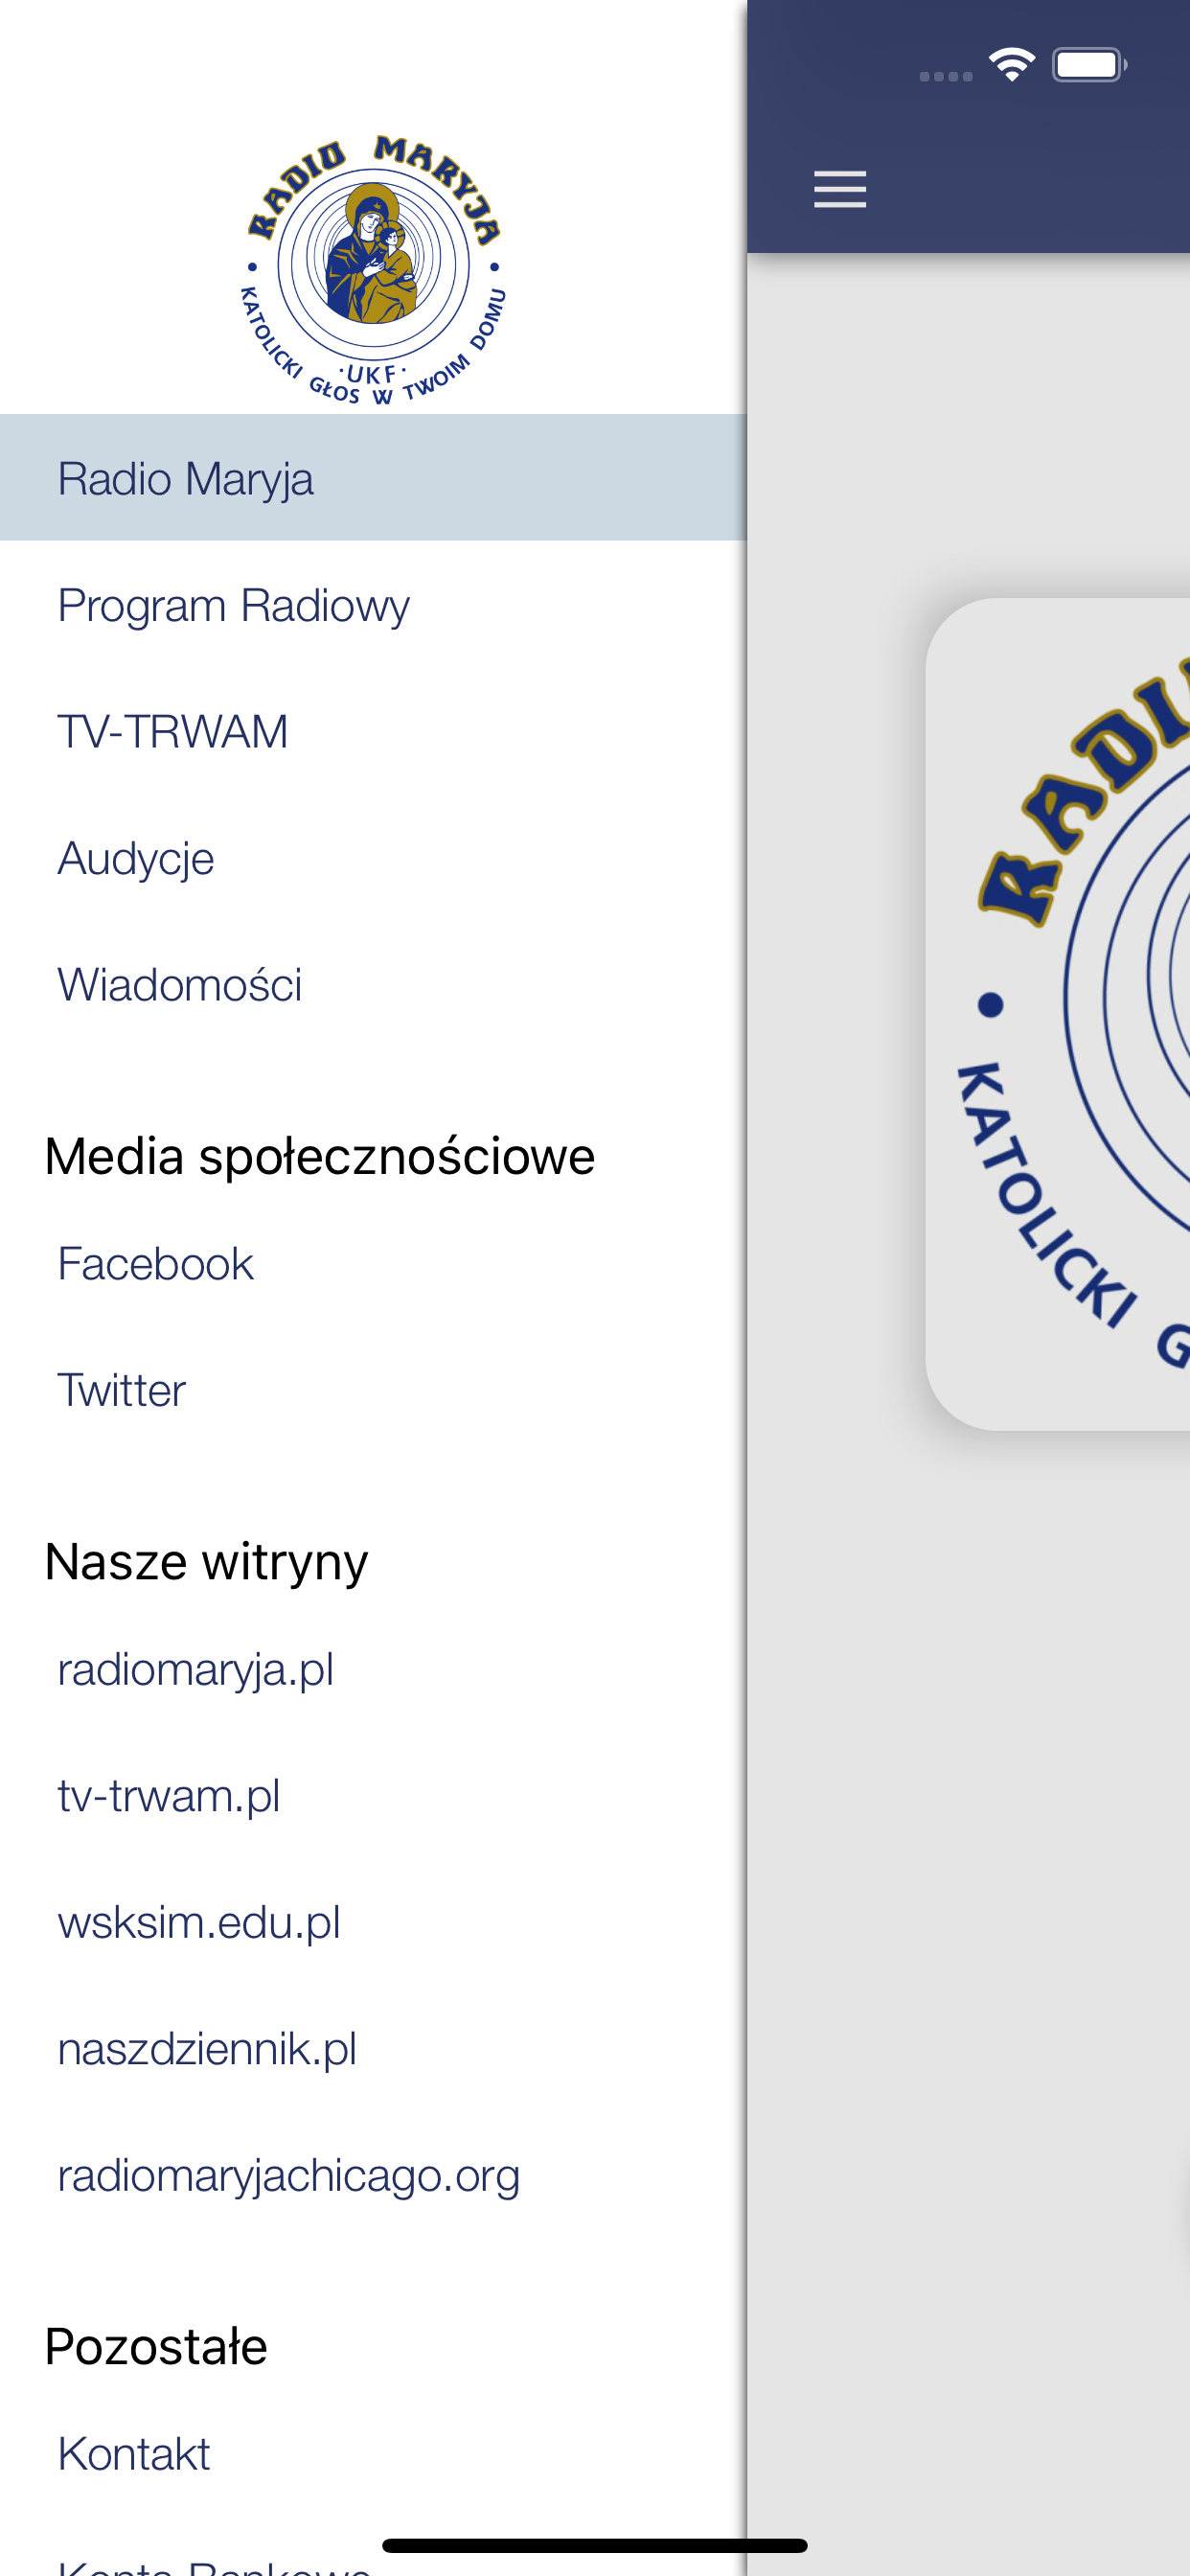Open naszdziennik.pl link
The image size is (1190, 2576).
point(373,2048)
